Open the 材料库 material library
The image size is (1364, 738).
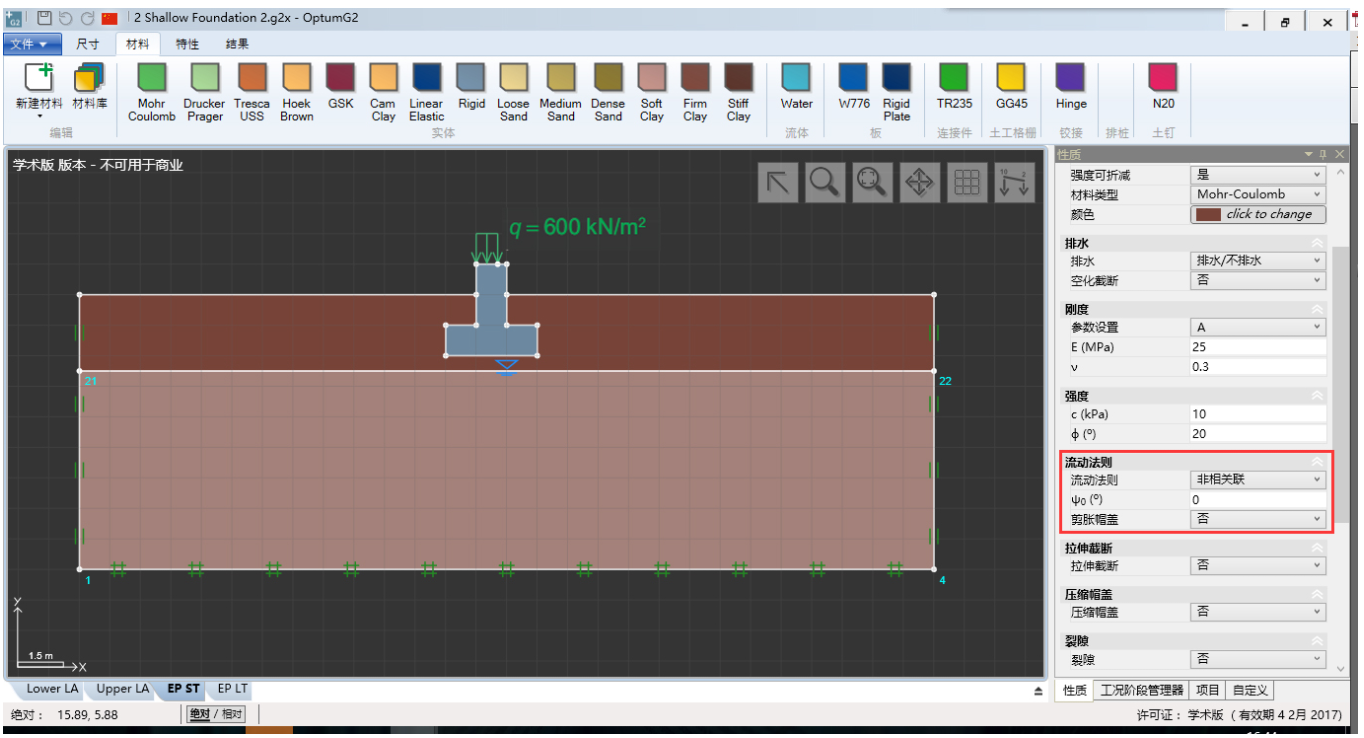tap(89, 78)
